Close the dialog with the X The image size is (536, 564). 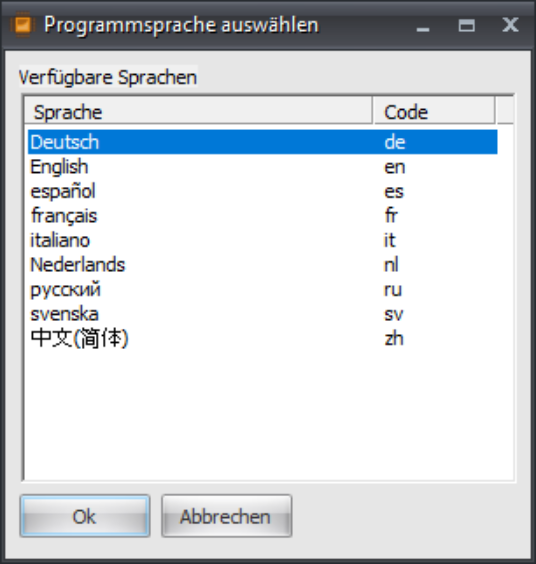click(510, 25)
